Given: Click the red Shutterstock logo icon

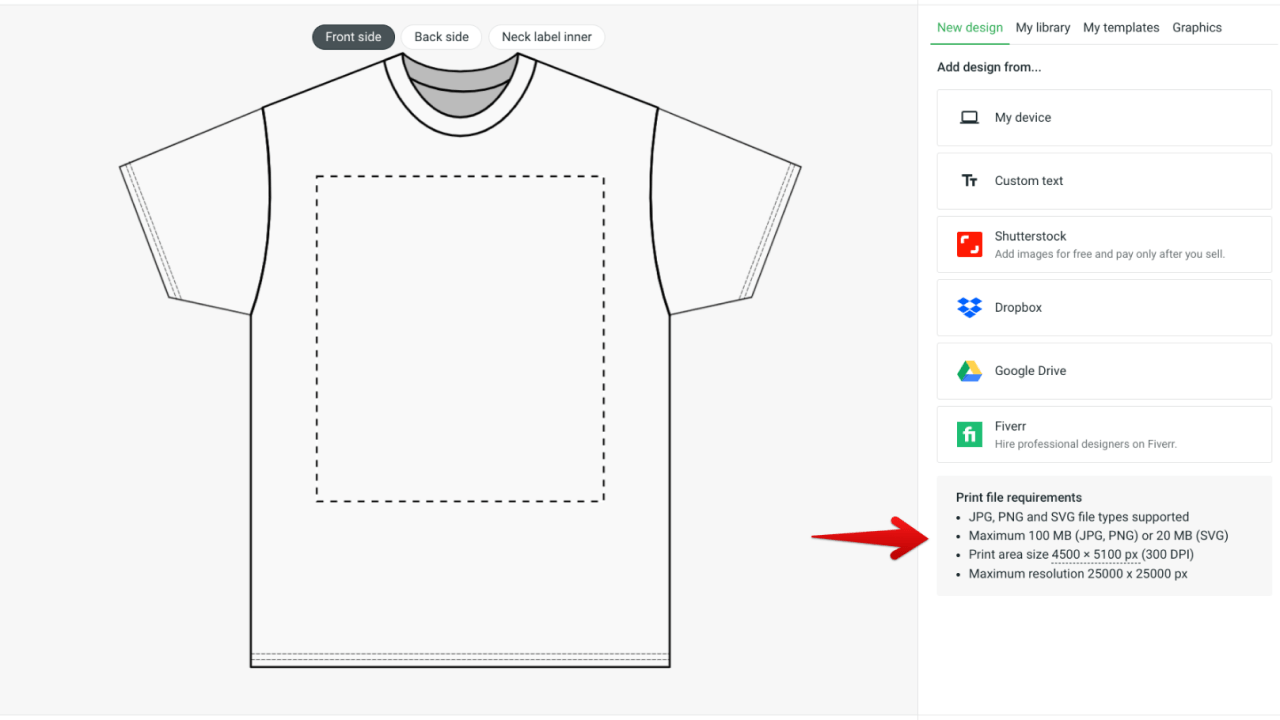Looking at the screenshot, I should [969, 244].
